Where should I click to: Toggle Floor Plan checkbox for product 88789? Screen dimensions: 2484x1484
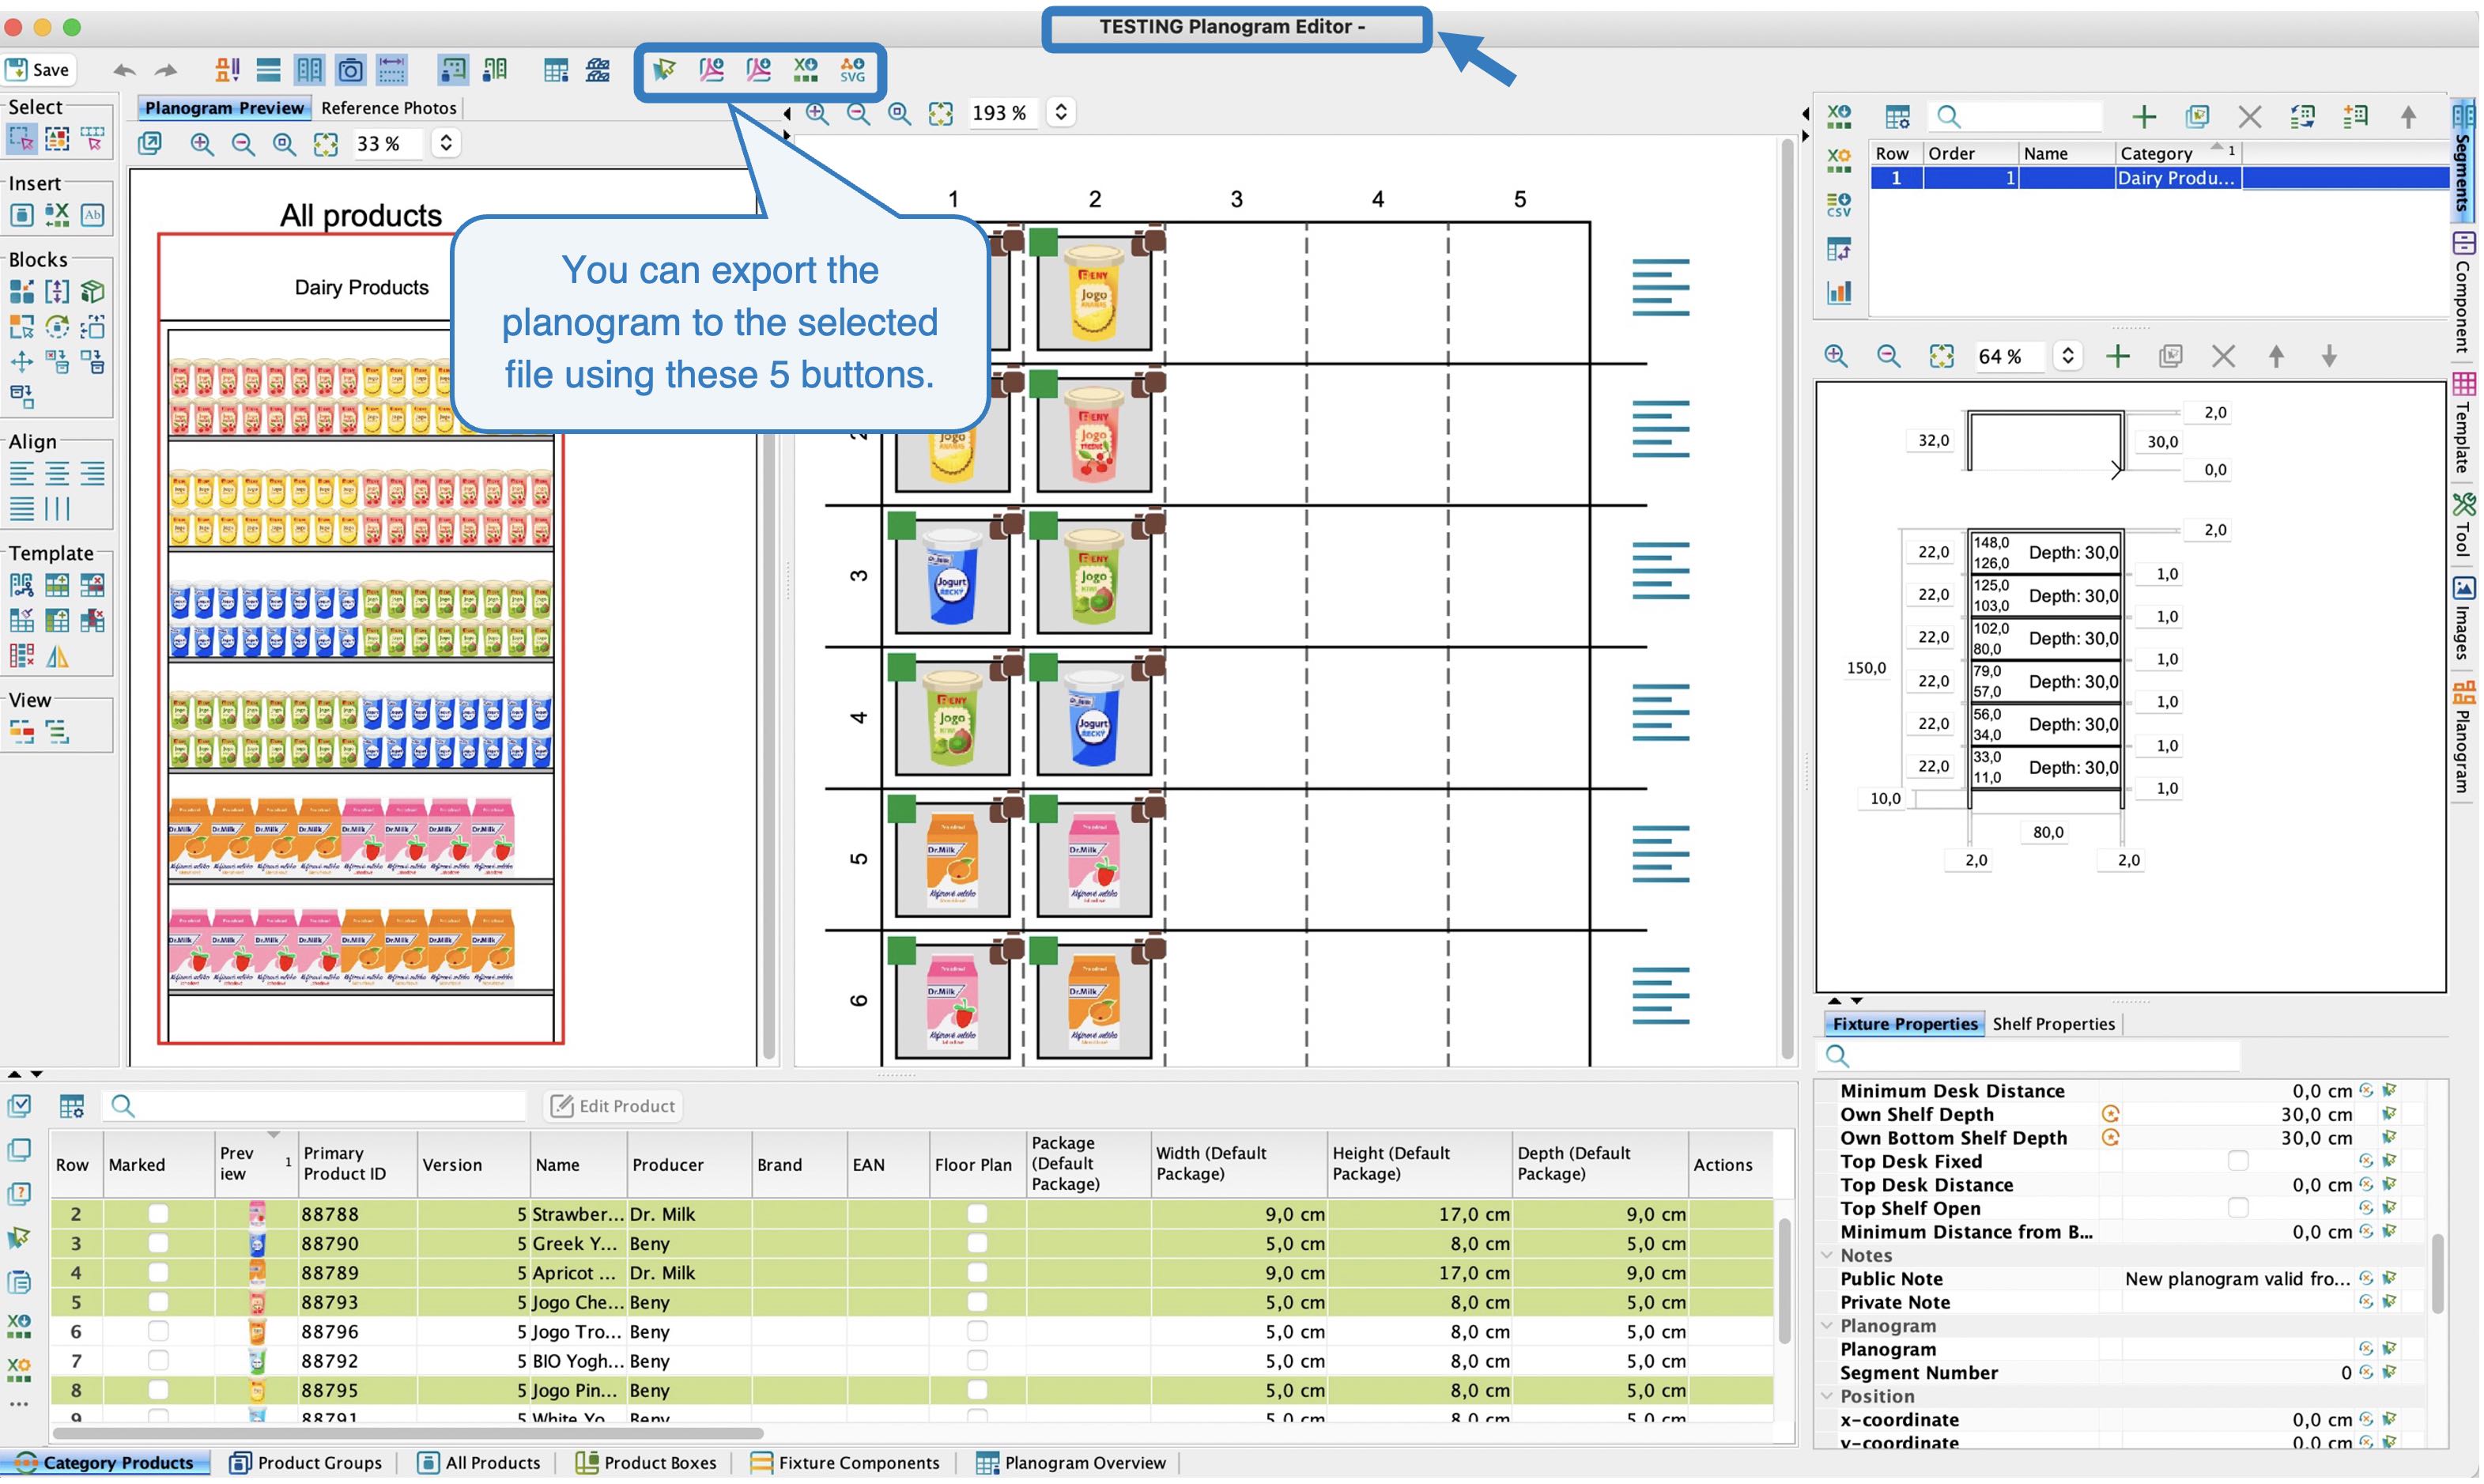(977, 1272)
